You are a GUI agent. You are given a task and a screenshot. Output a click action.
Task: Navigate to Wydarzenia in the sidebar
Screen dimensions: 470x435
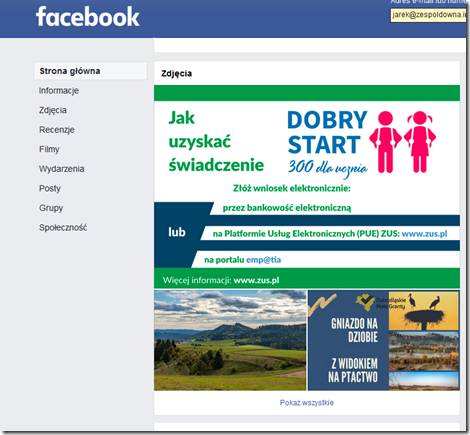pos(61,169)
